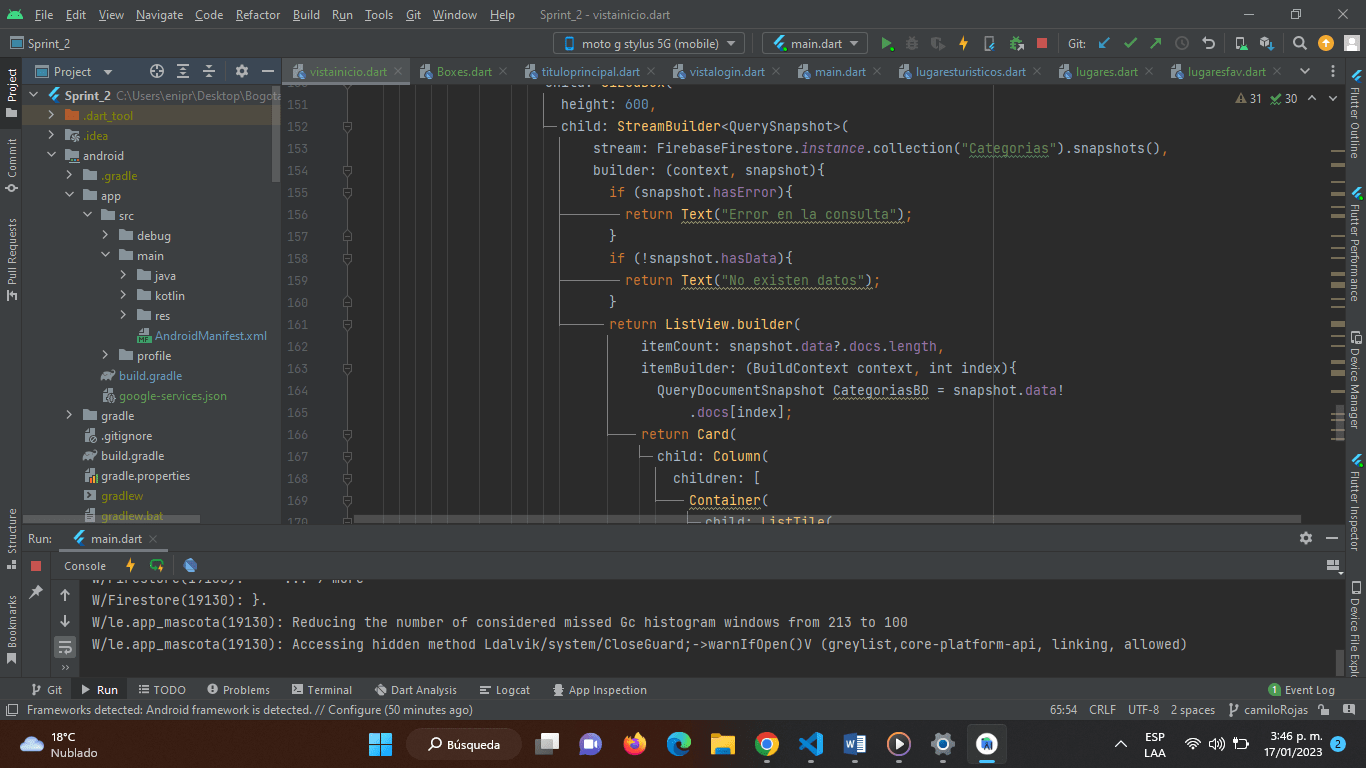This screenshot has width=1366, height=768.
Task: Push commits with the green Git arrow
Action: (x=1156, y=43)
